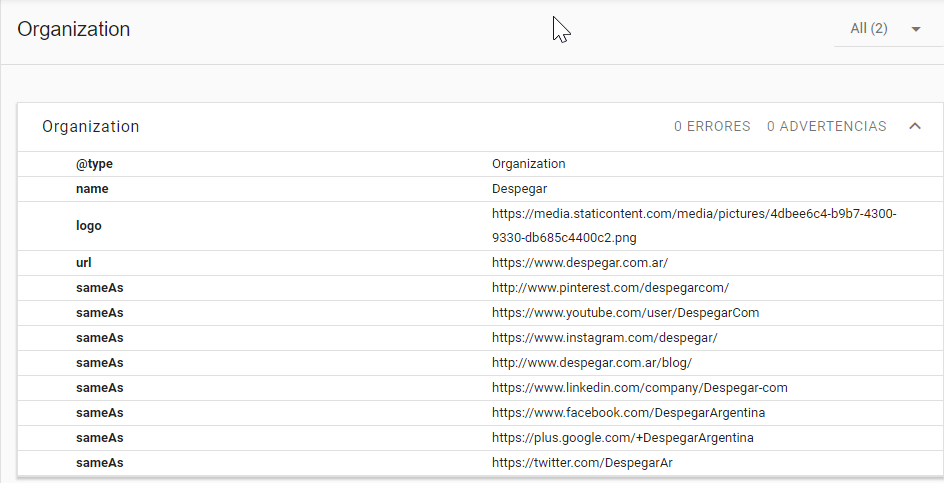Select the plus.google.com +DespegarArgentina URL

[x=623, y=438]
